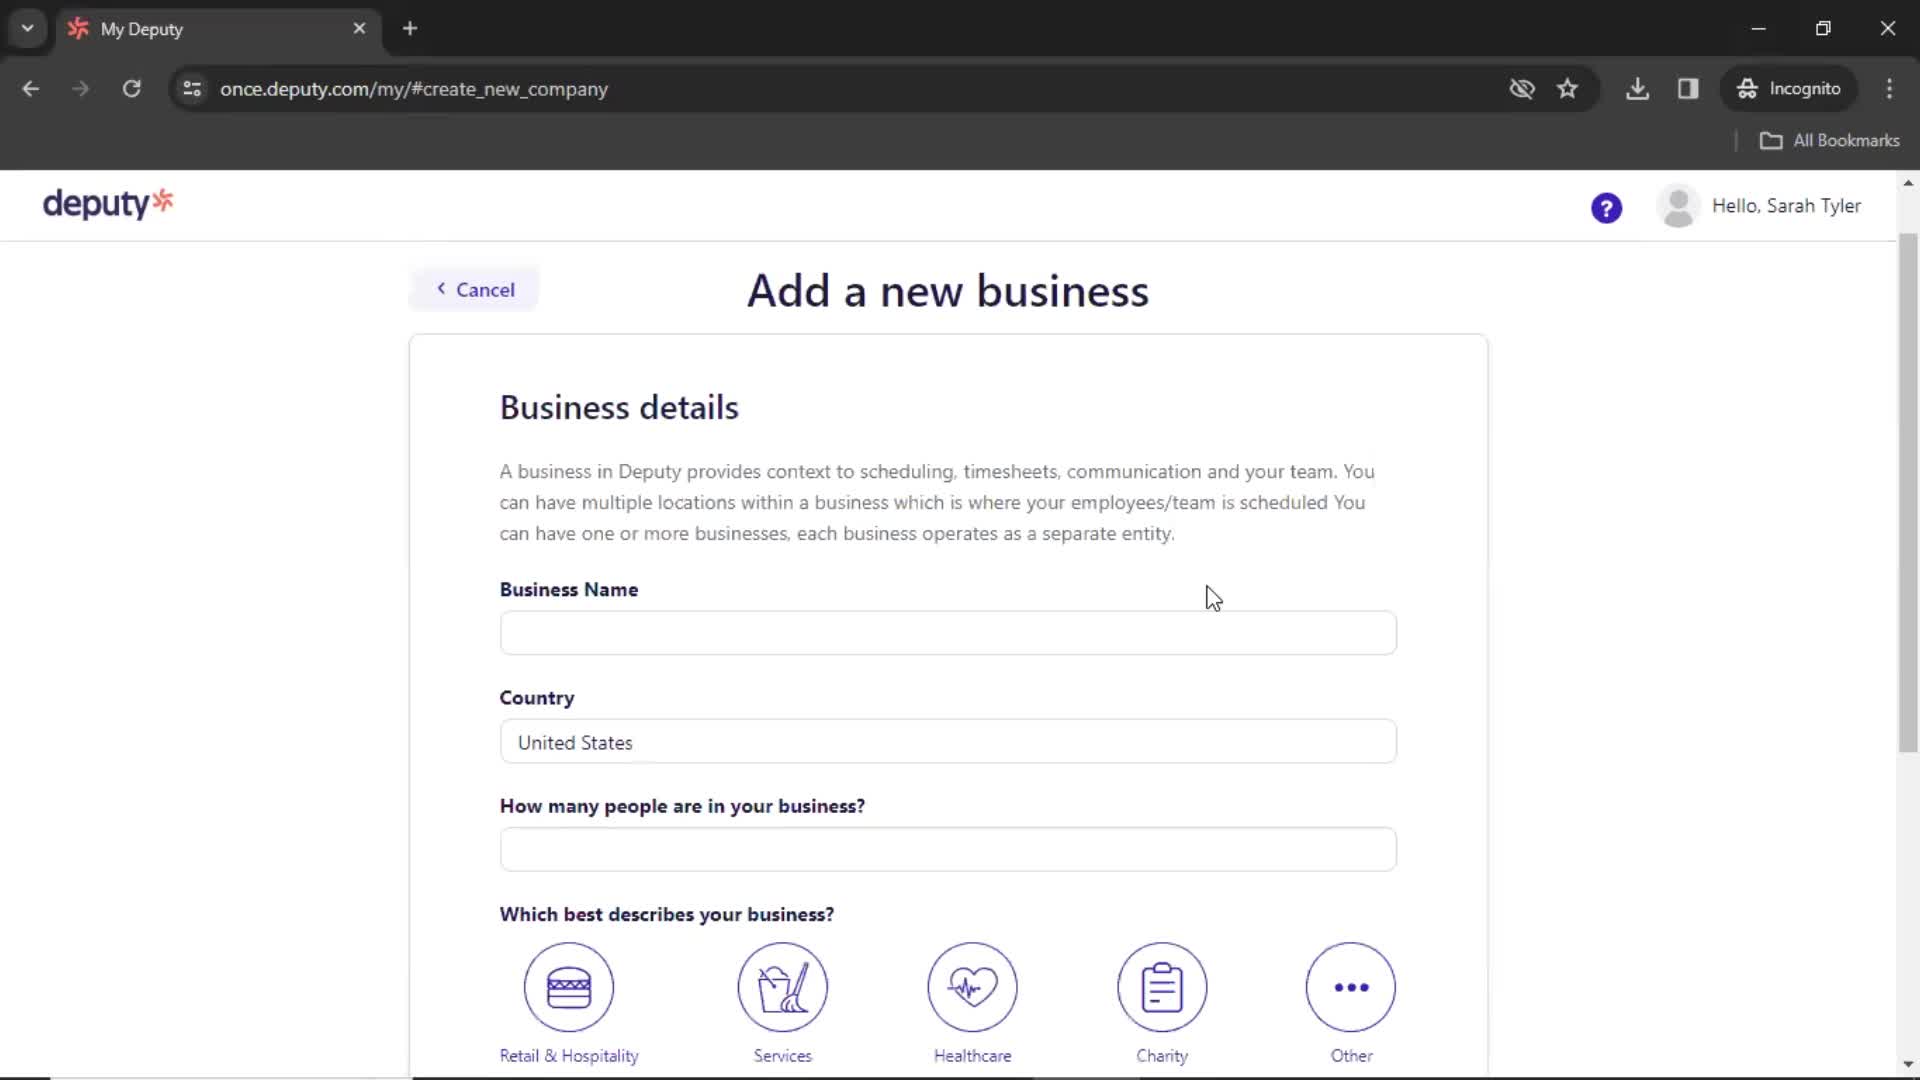Image resolution: width=1920 pixels, height=1080 pixels.
Task: Click the United States country field
Action: coord(947,742)
